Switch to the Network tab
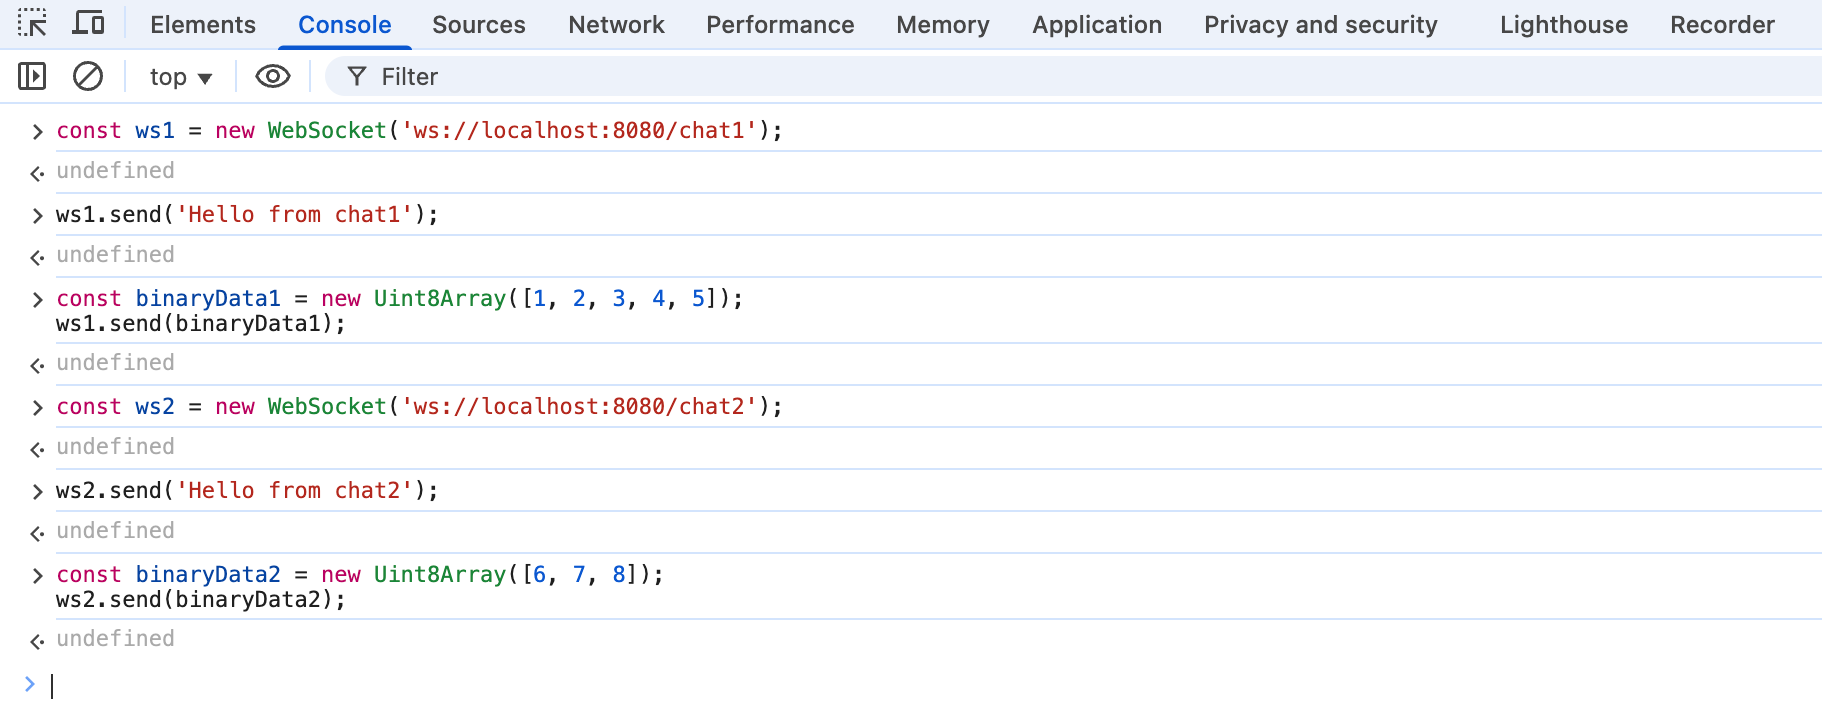 616,25
